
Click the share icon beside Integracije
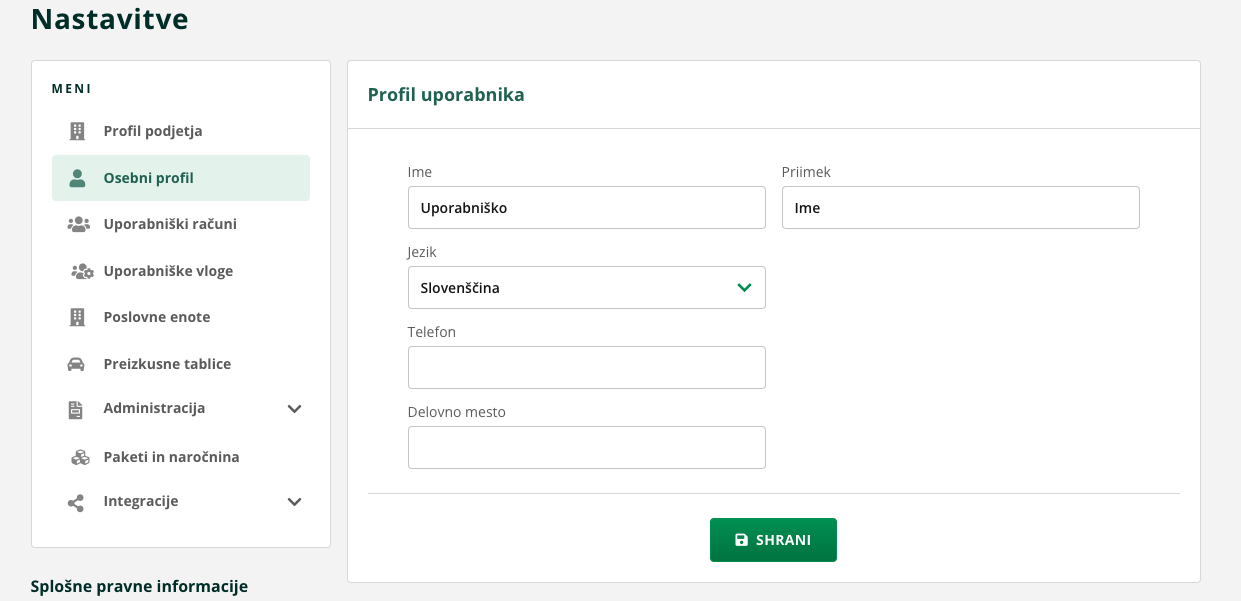(76, 502)
